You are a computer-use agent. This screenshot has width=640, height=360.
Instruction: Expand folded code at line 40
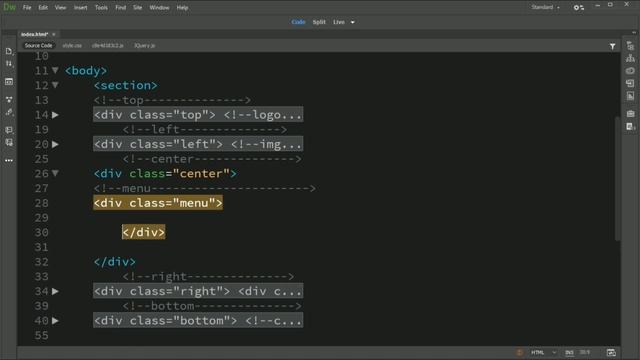click(x=55, y=320)
